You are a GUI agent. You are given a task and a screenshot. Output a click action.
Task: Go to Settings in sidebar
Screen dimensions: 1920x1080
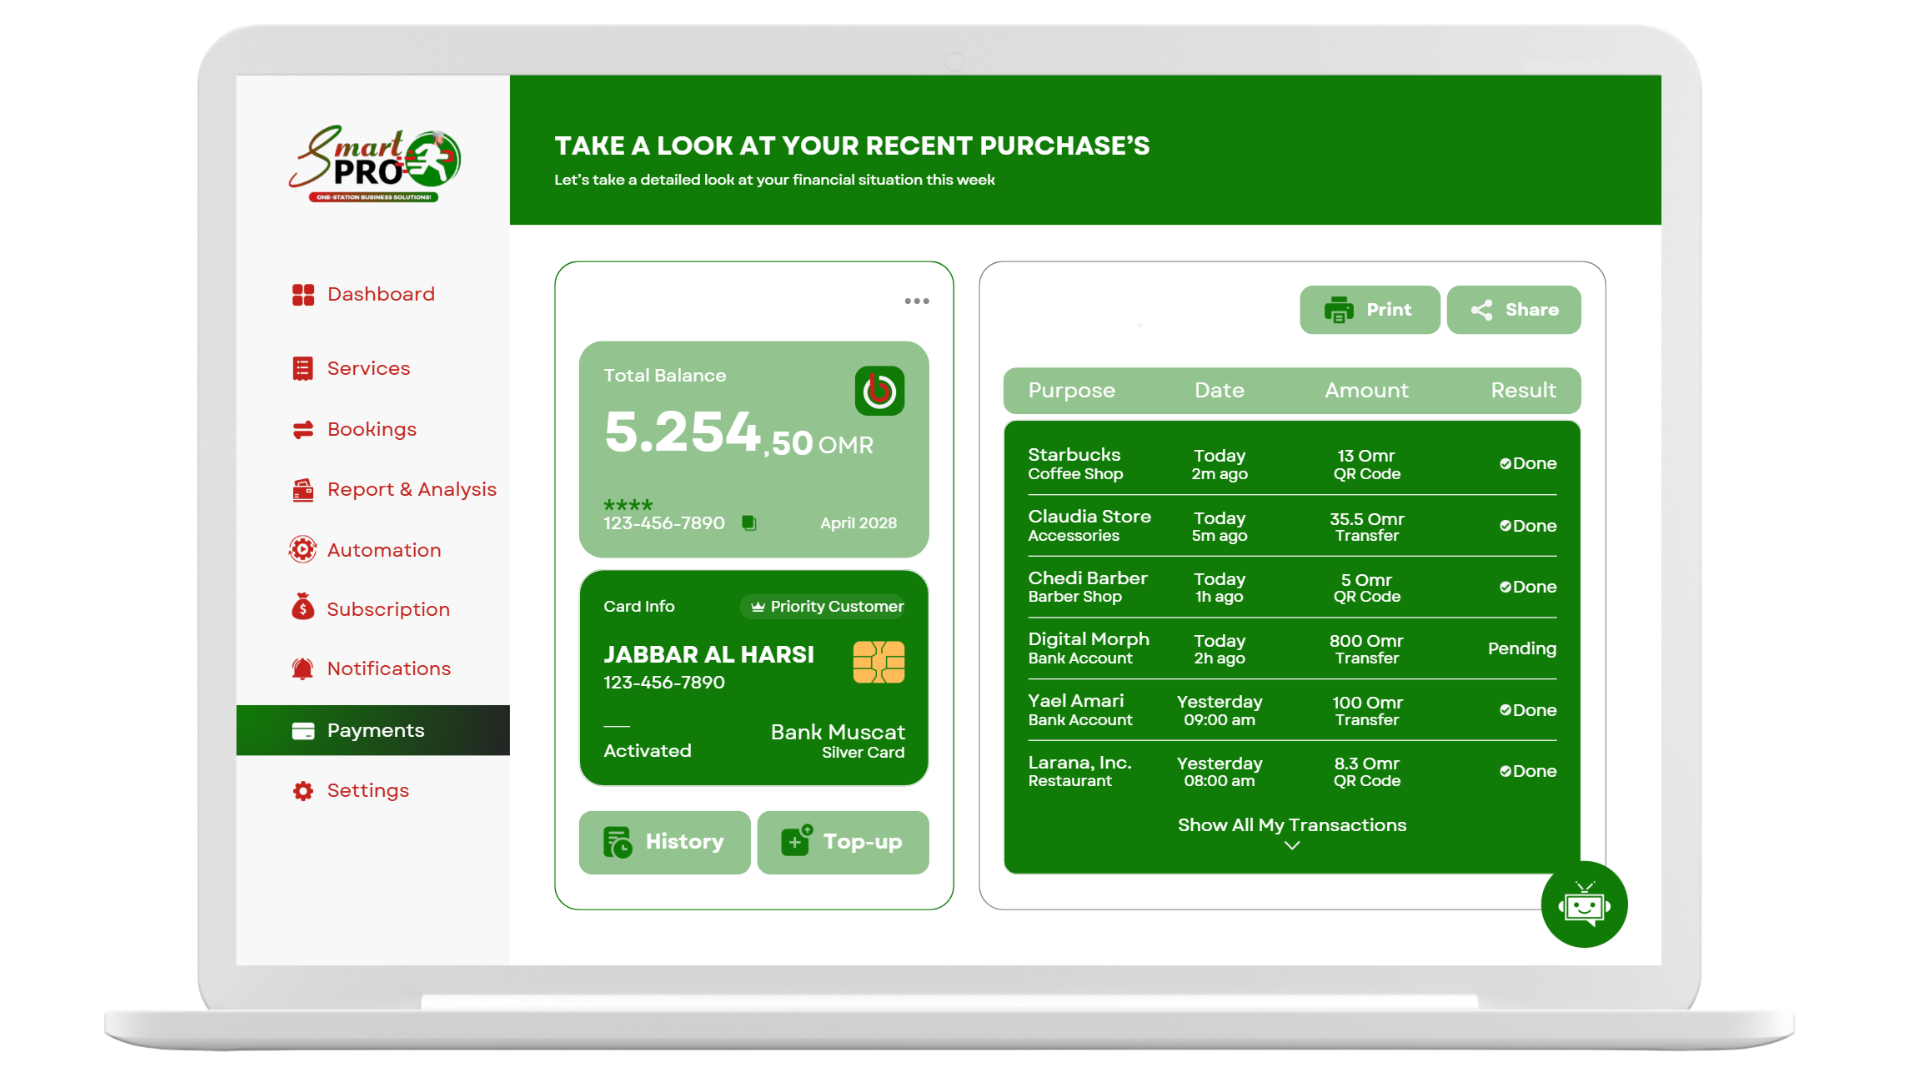point(367,791)
